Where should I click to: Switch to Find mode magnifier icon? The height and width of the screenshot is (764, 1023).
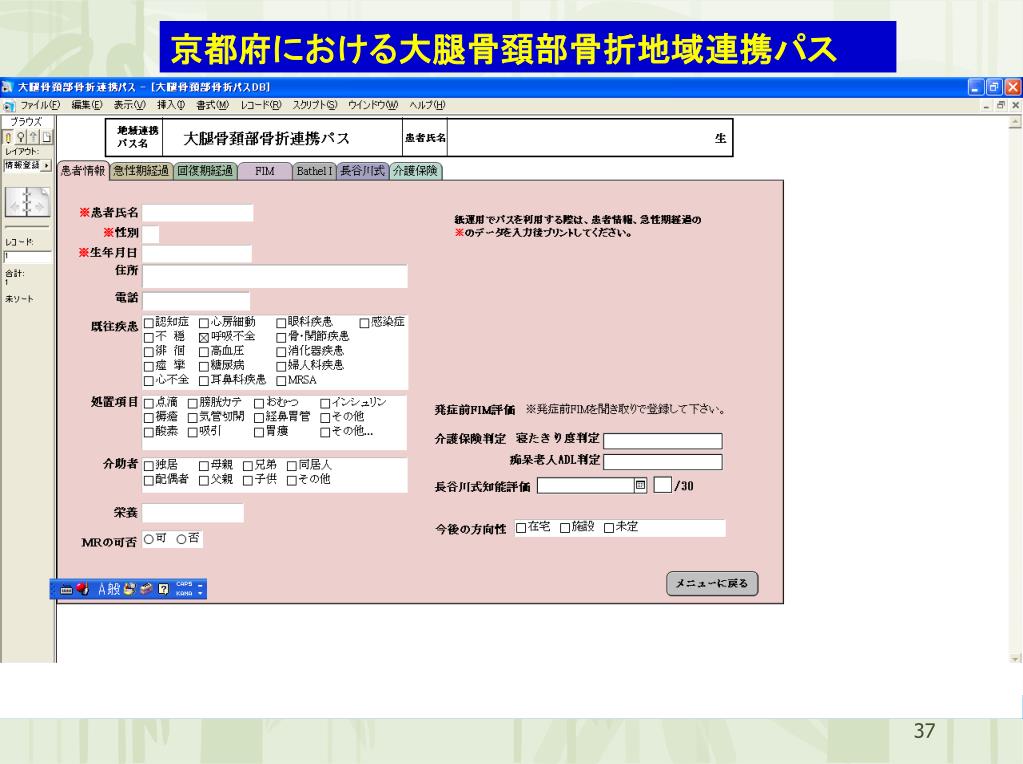pyautogui.click(x=21, y=137)
